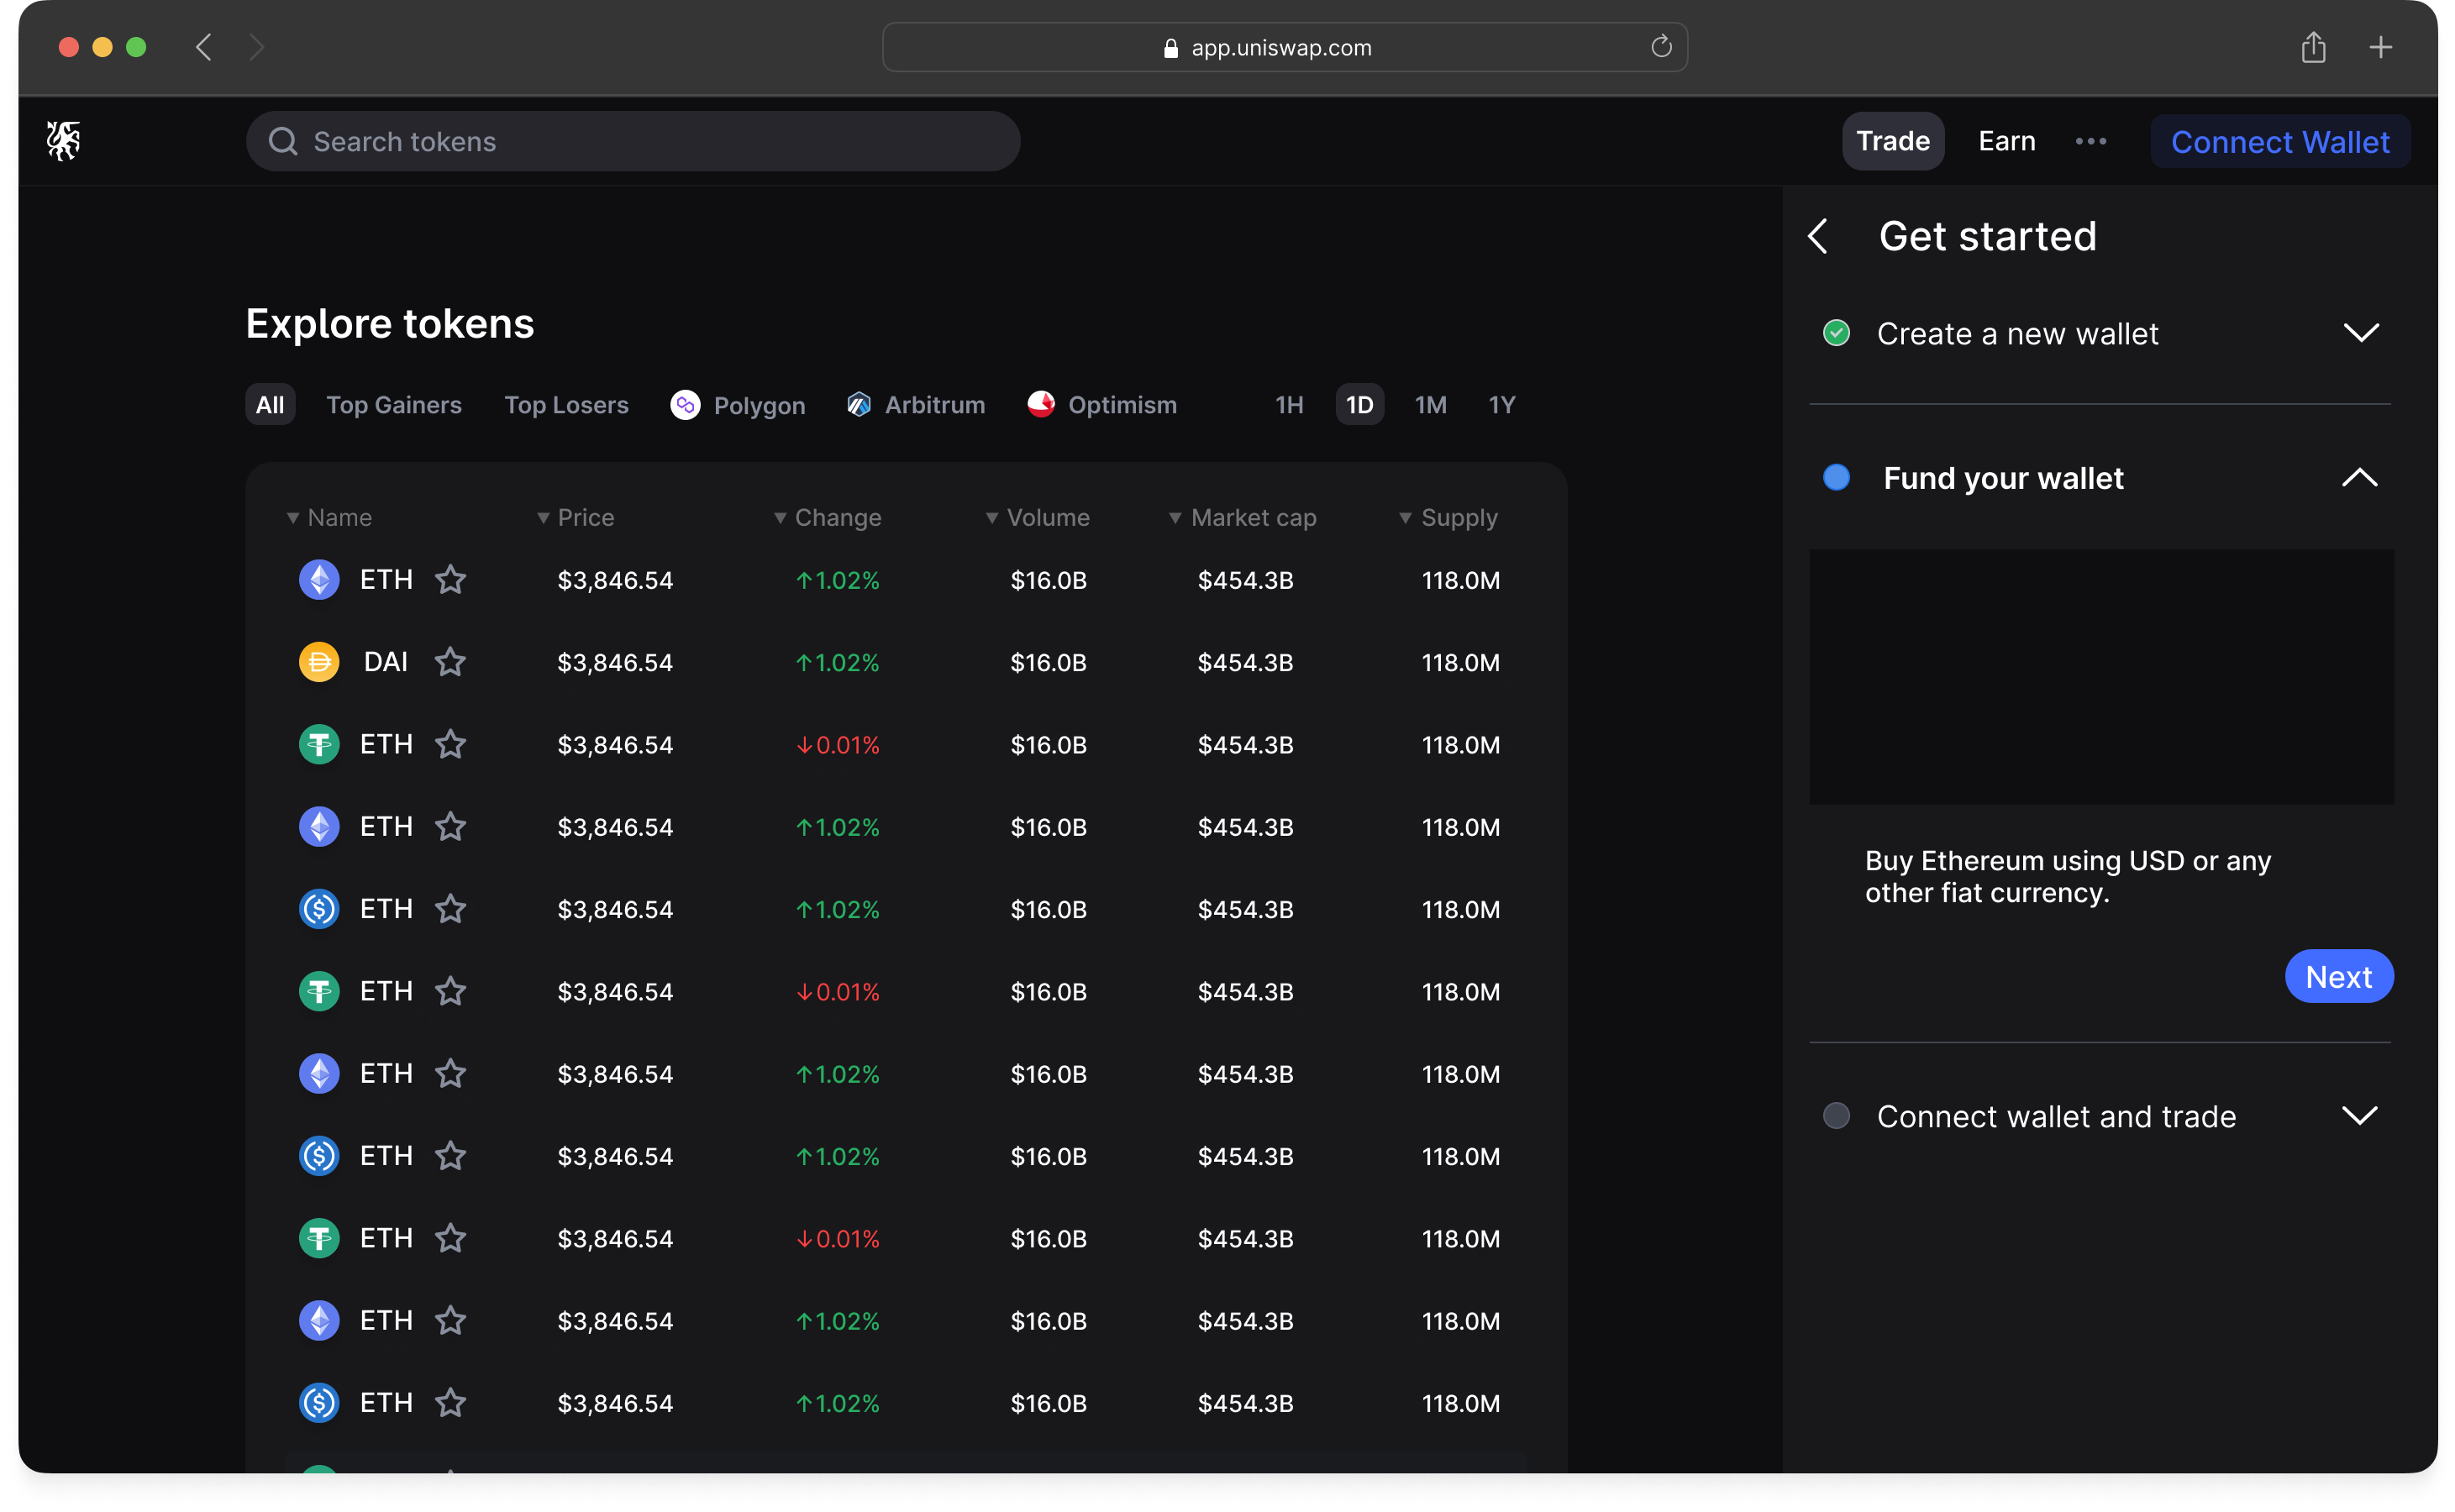Click the Next button
This screenshot has height=1512, width=2455.
2338,976
